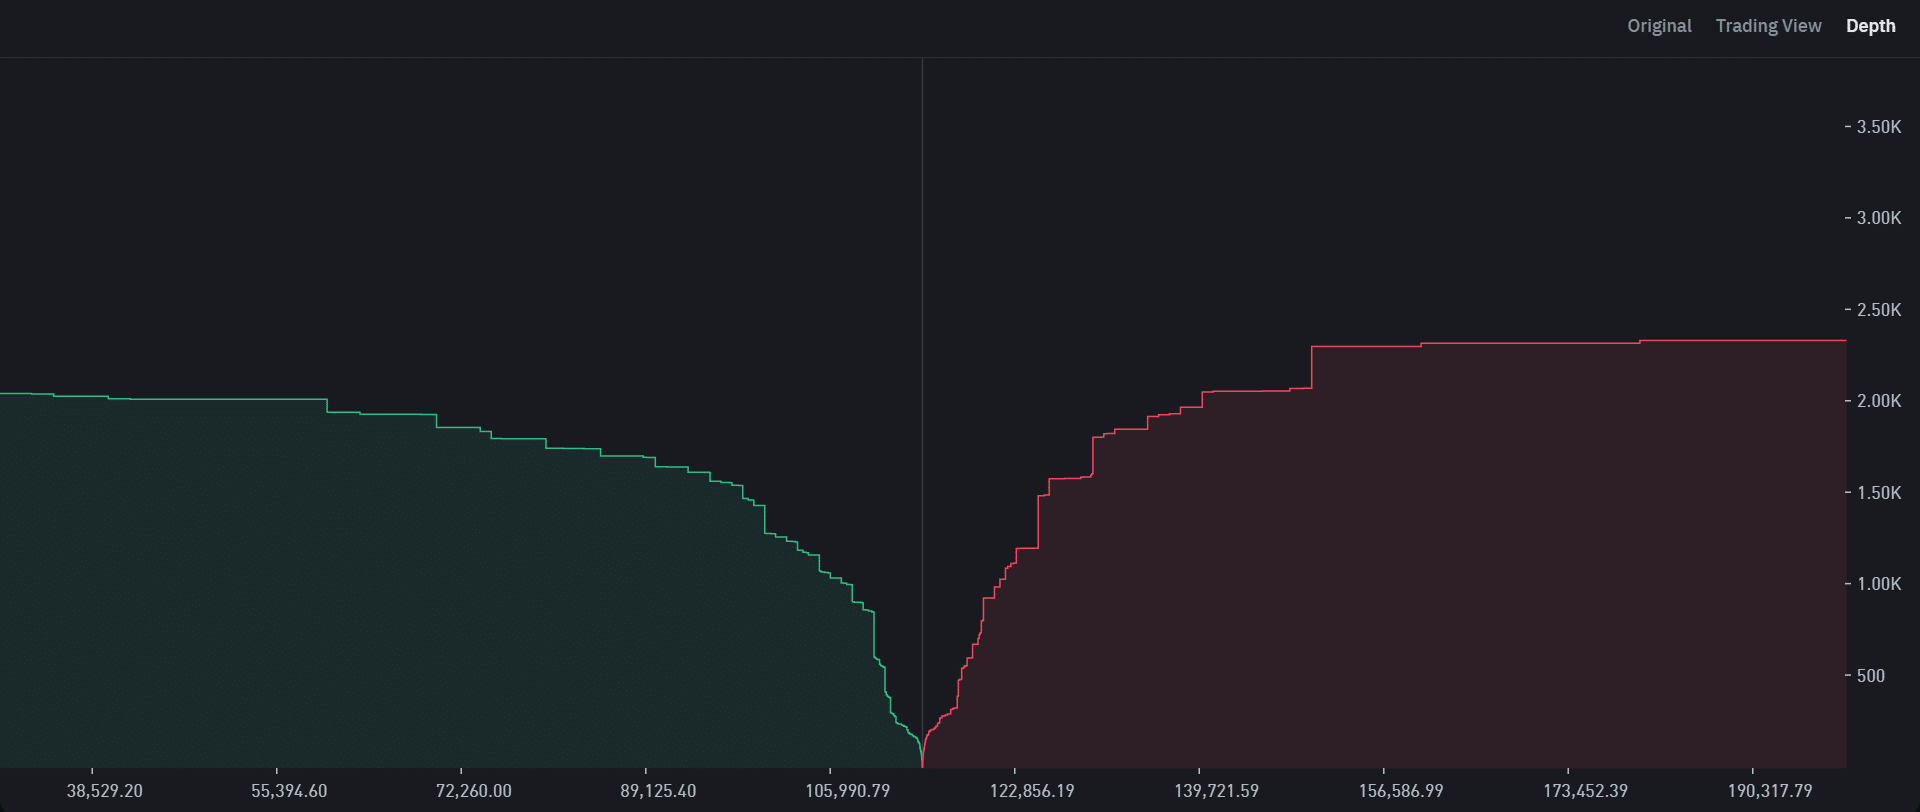Click the 173,452.39 price axis label
This screenshot has height=812, width=1920.
(1585, 791)
